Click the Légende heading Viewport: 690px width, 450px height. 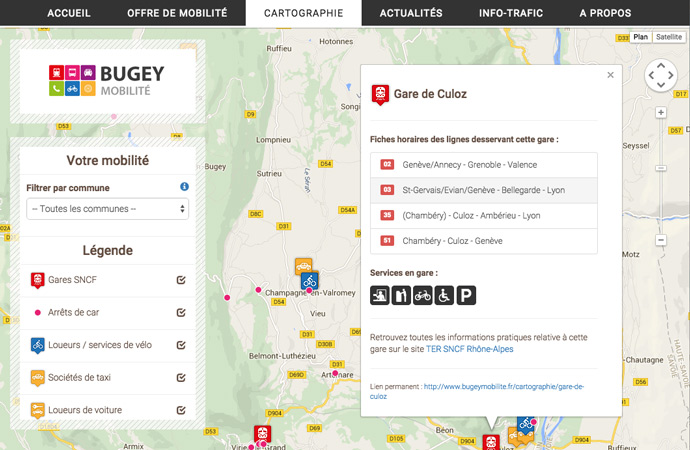[107, 250]
